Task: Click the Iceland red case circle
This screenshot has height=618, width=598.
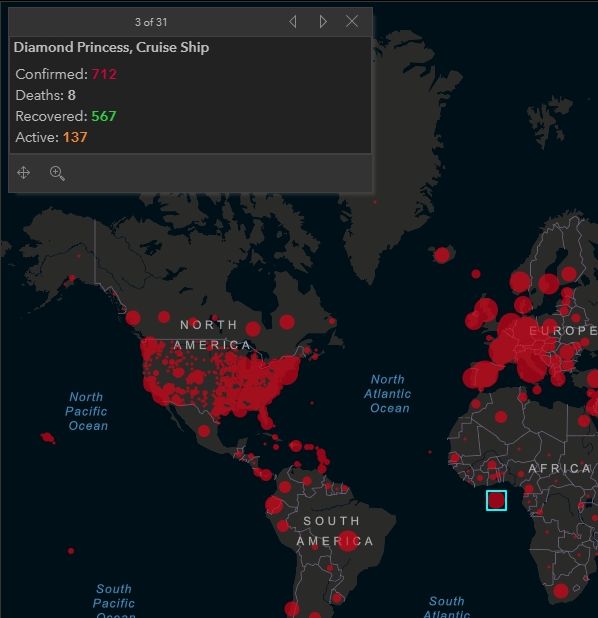Action: click(x=442, y=255)
